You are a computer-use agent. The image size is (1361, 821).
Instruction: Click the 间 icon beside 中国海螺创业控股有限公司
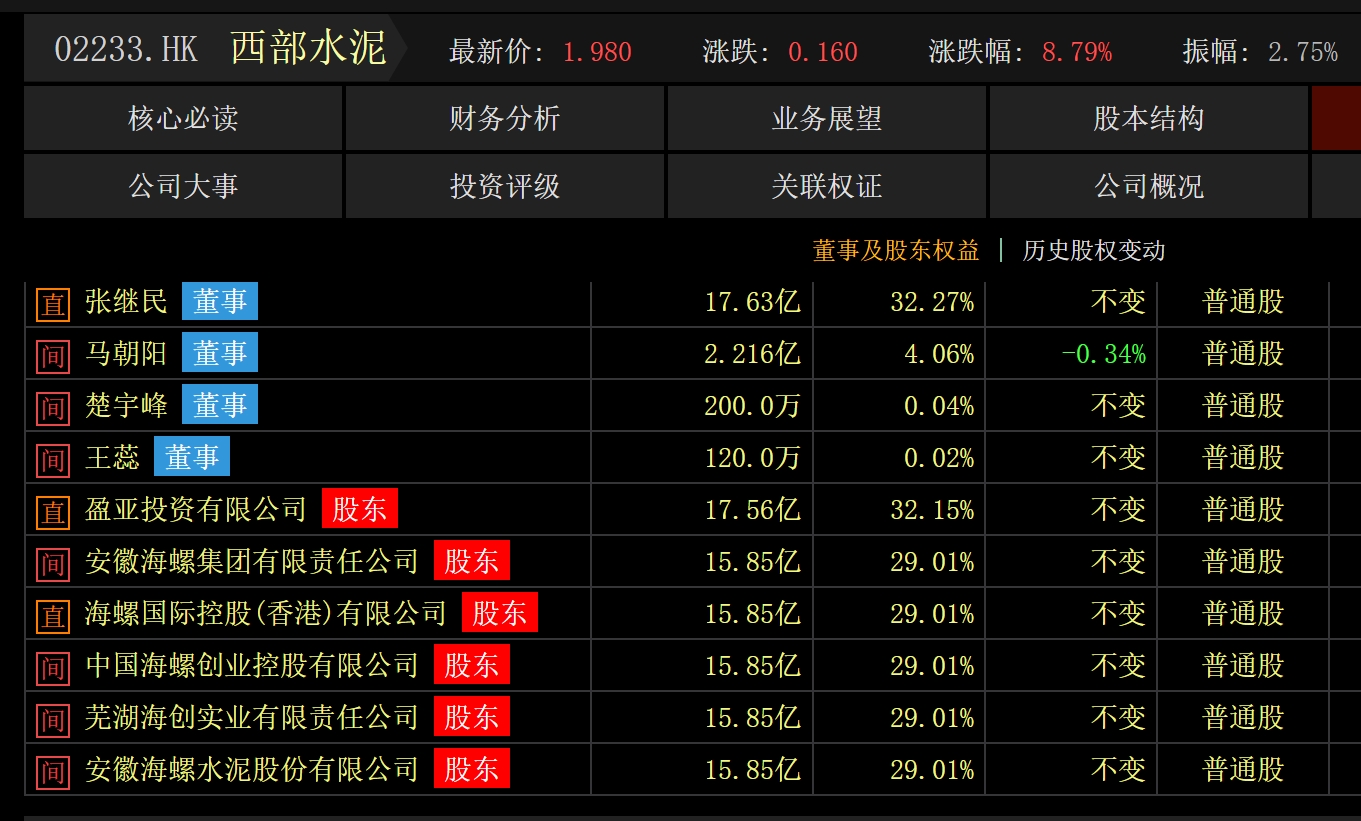(53, 668)
